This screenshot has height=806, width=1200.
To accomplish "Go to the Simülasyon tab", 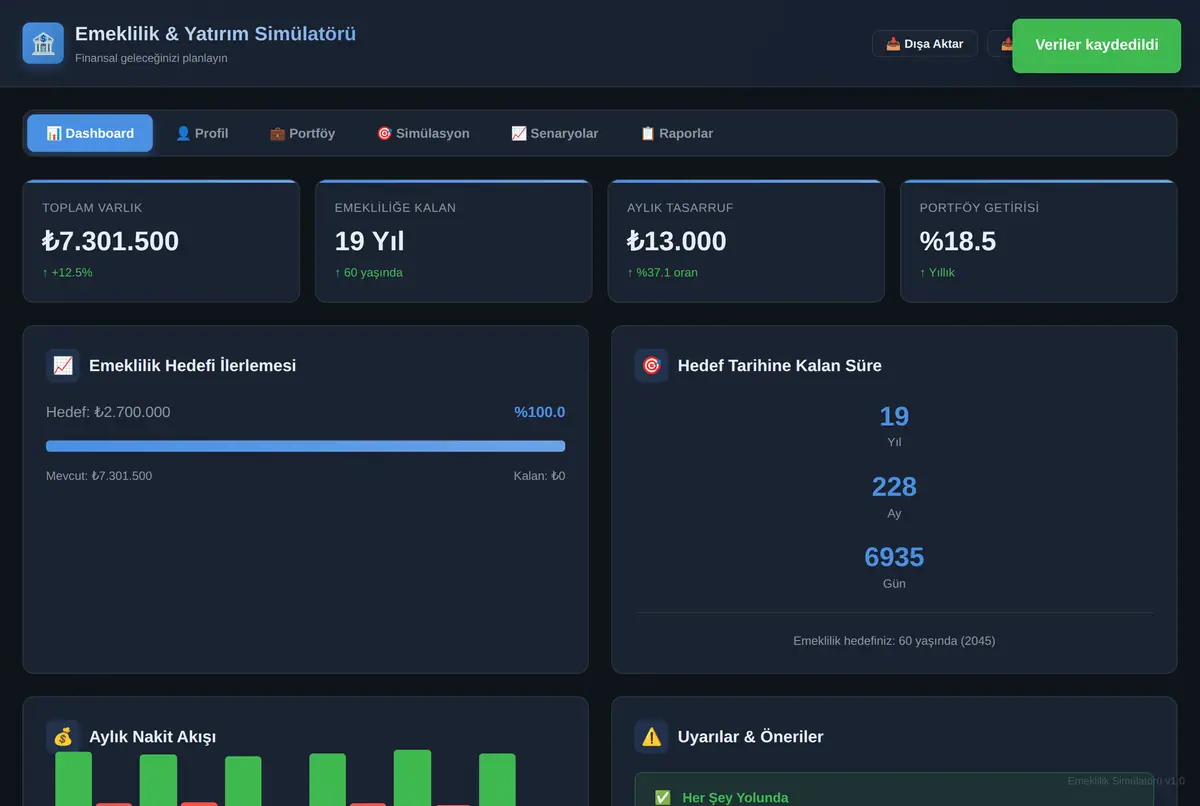I will pos(423,133).
